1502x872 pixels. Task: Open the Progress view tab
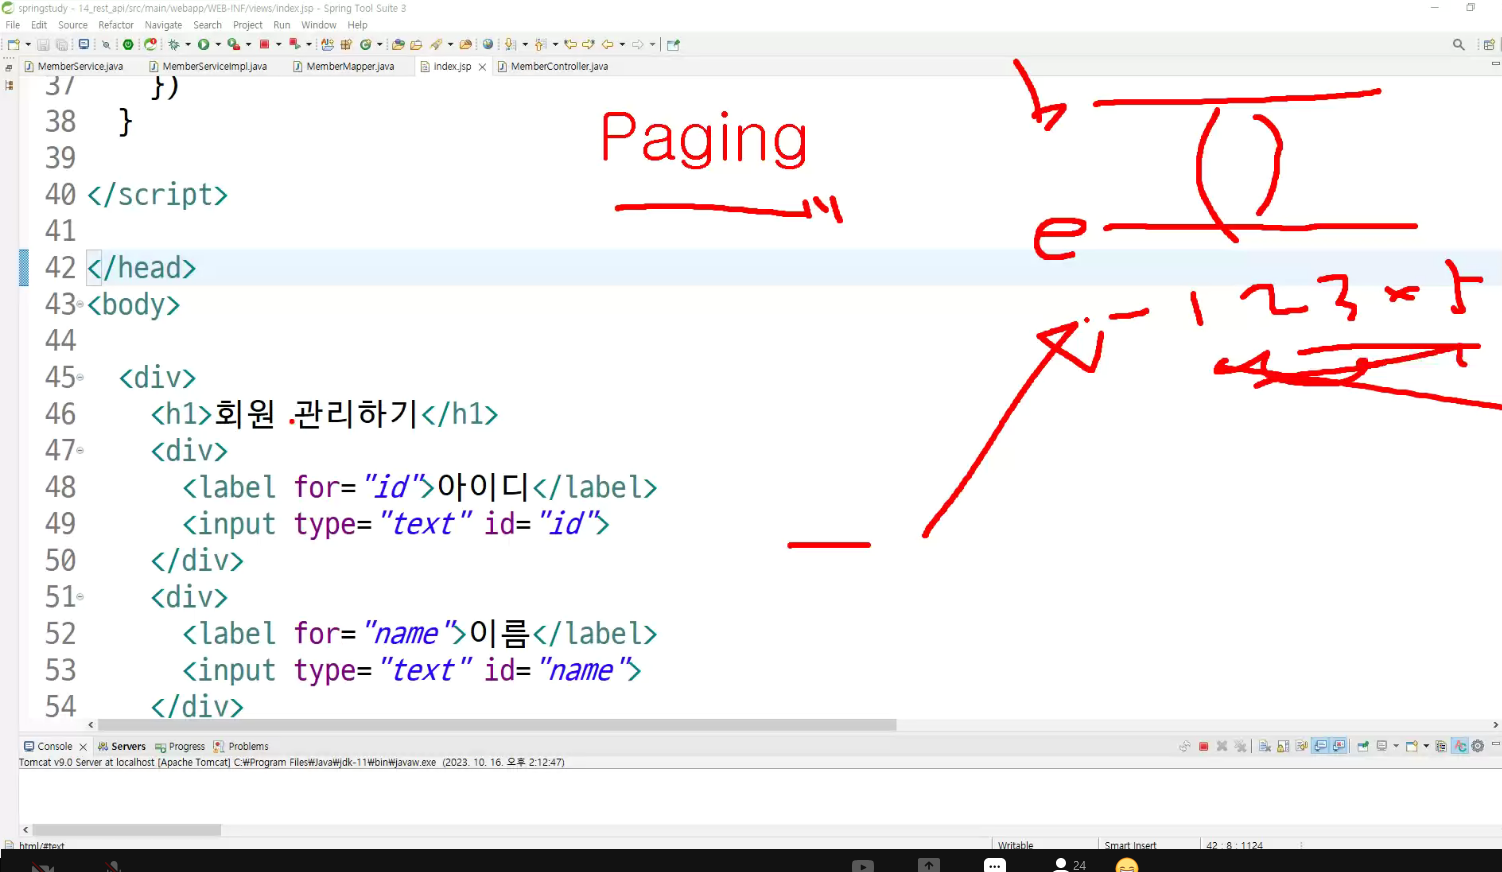(x=180, y=746)
